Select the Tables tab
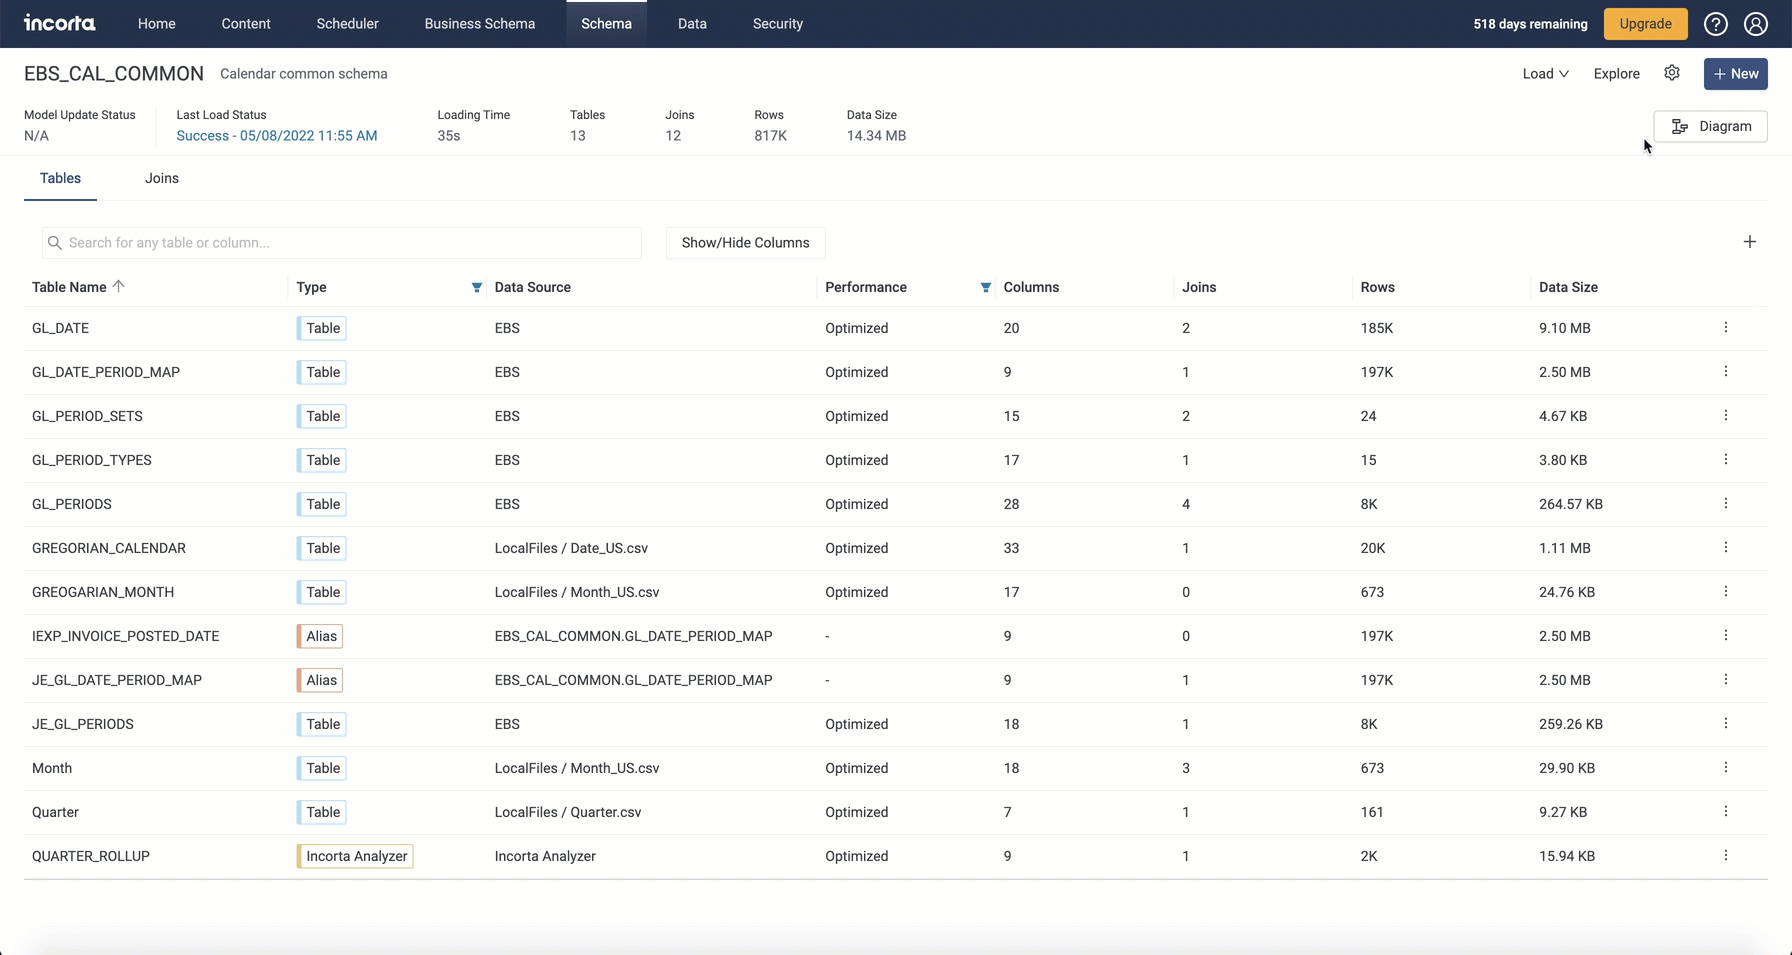The image size is (1792, 955). click(x=60, y=178)
